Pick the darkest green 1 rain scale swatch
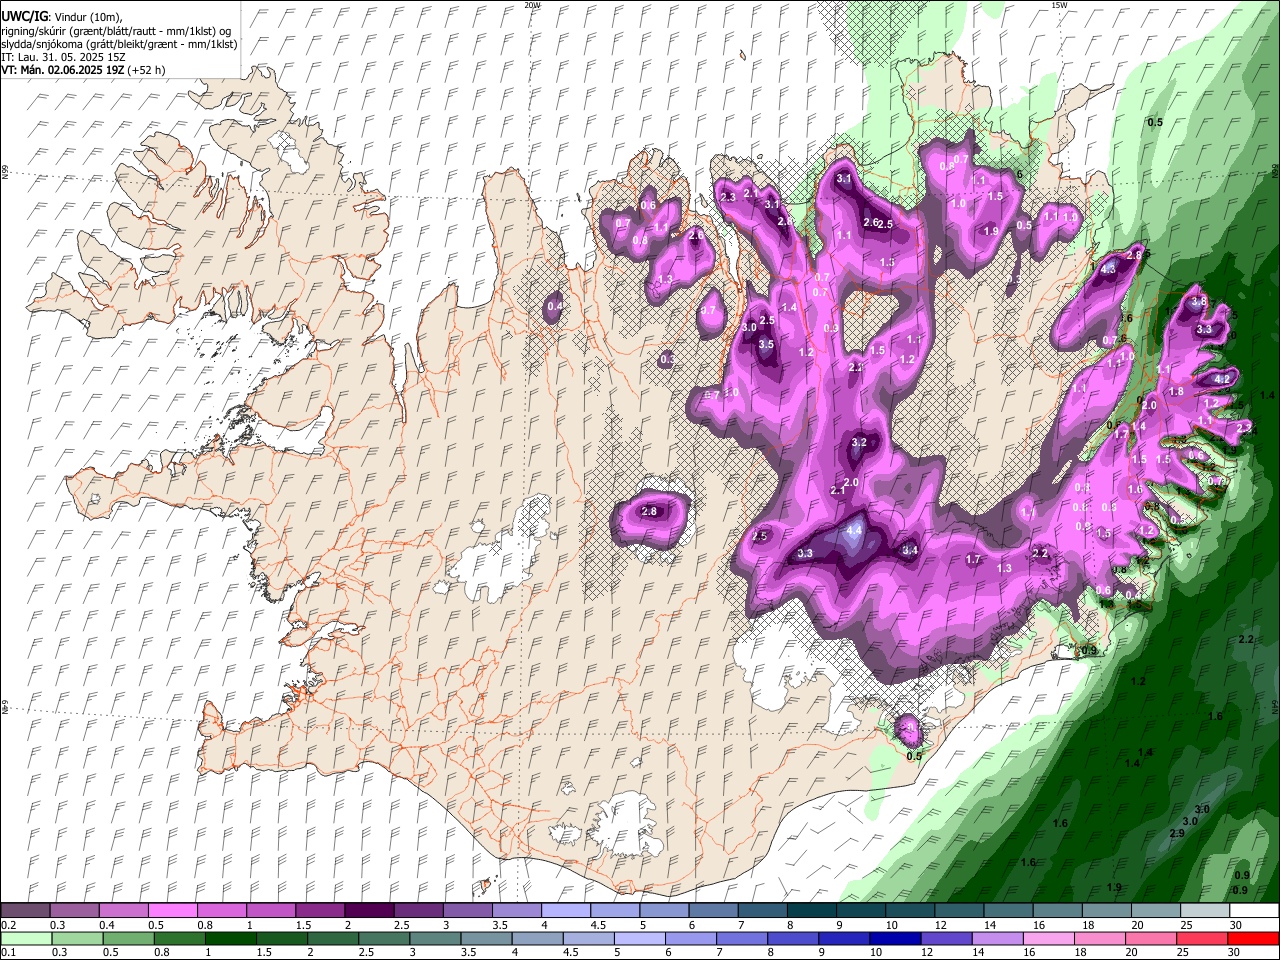Image resolution: width=1280 pixels, height=960 pixels. point(230,938)
